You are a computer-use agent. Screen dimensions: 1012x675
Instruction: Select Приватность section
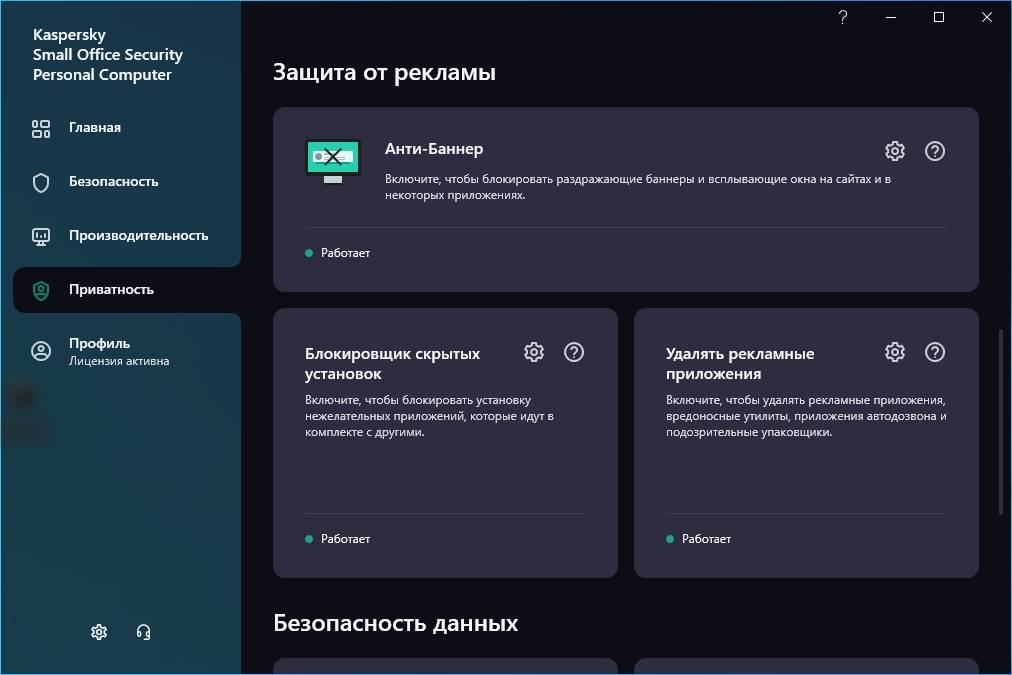click(x=126, y=290)
